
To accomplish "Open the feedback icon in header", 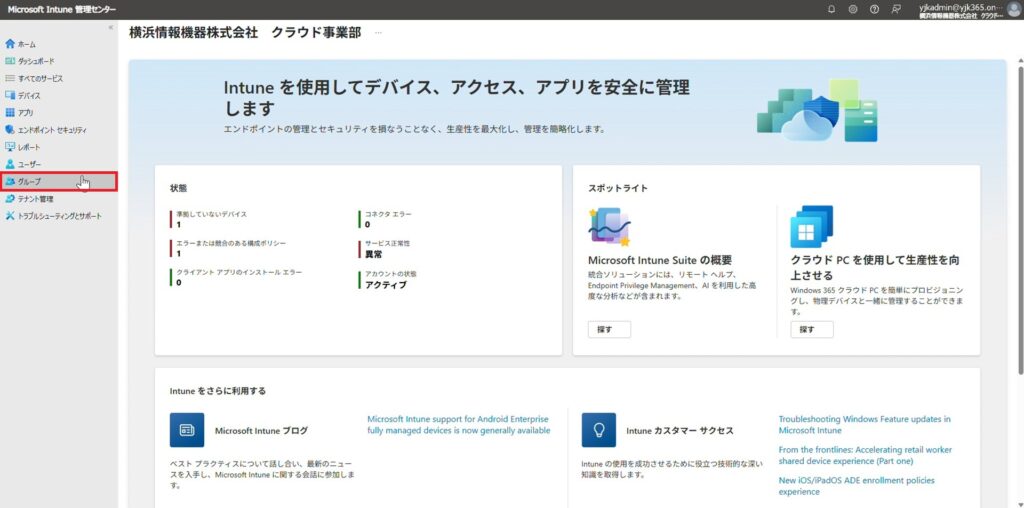I will [896, 9].
